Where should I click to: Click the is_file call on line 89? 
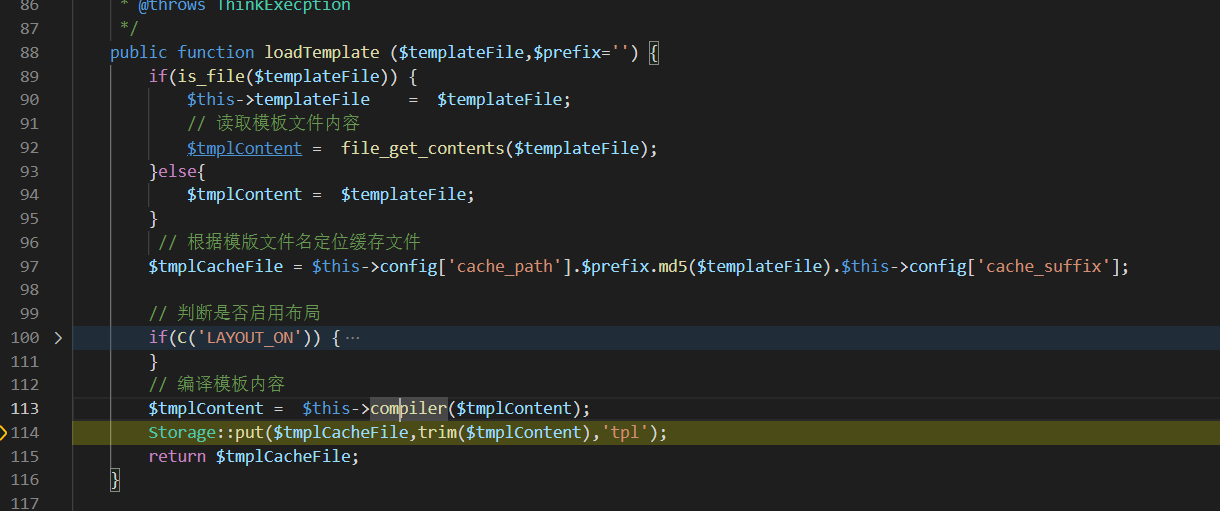(210, 76)
